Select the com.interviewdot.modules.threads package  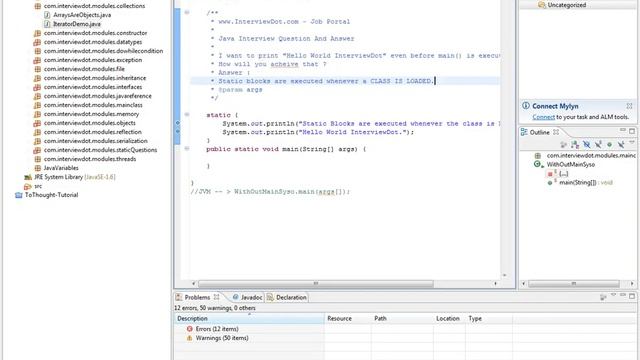[90, 159]
